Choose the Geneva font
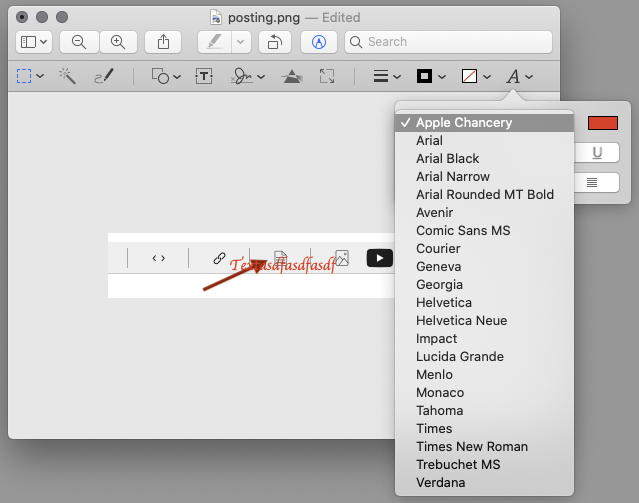This screenshot has width=639, height=503. [485, 267]
